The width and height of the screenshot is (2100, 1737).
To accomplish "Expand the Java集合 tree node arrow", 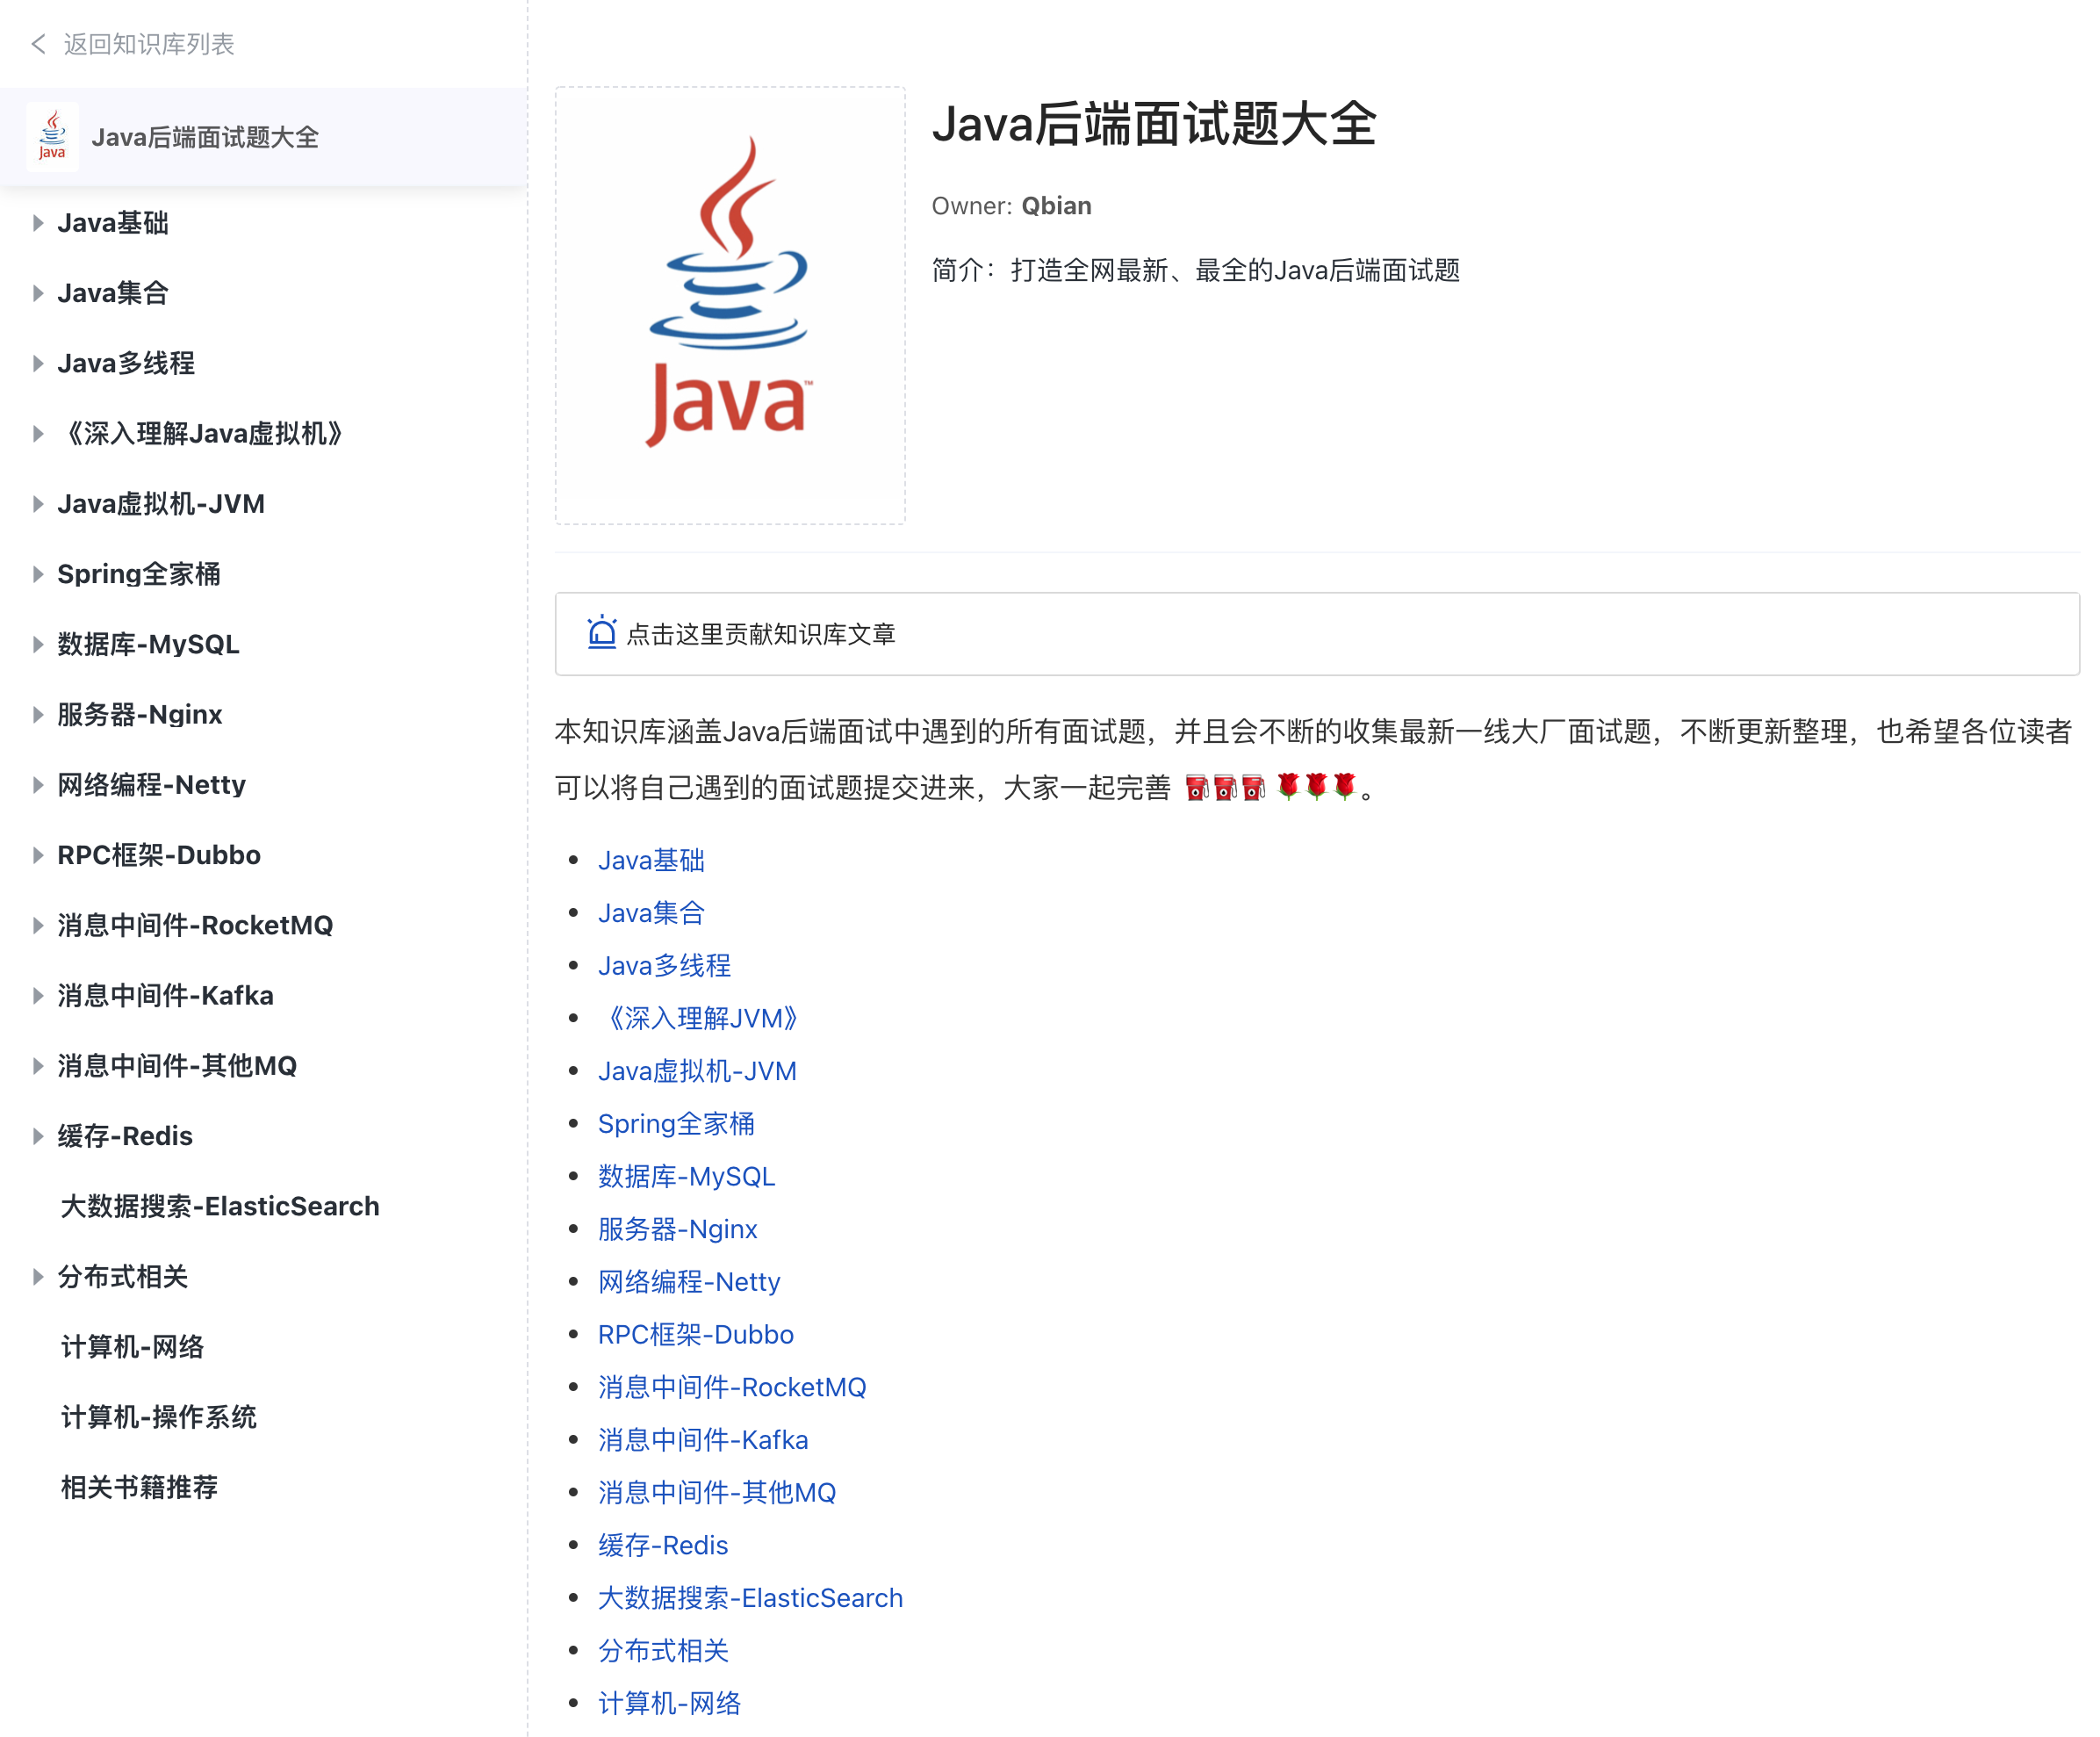I will tap(37, 293).
